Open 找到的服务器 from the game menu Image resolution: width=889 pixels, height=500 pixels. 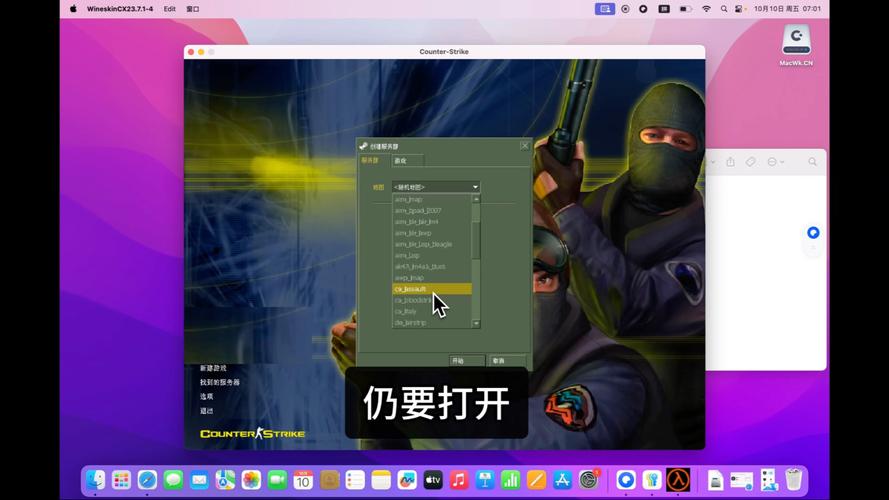(x=219, y=382)
